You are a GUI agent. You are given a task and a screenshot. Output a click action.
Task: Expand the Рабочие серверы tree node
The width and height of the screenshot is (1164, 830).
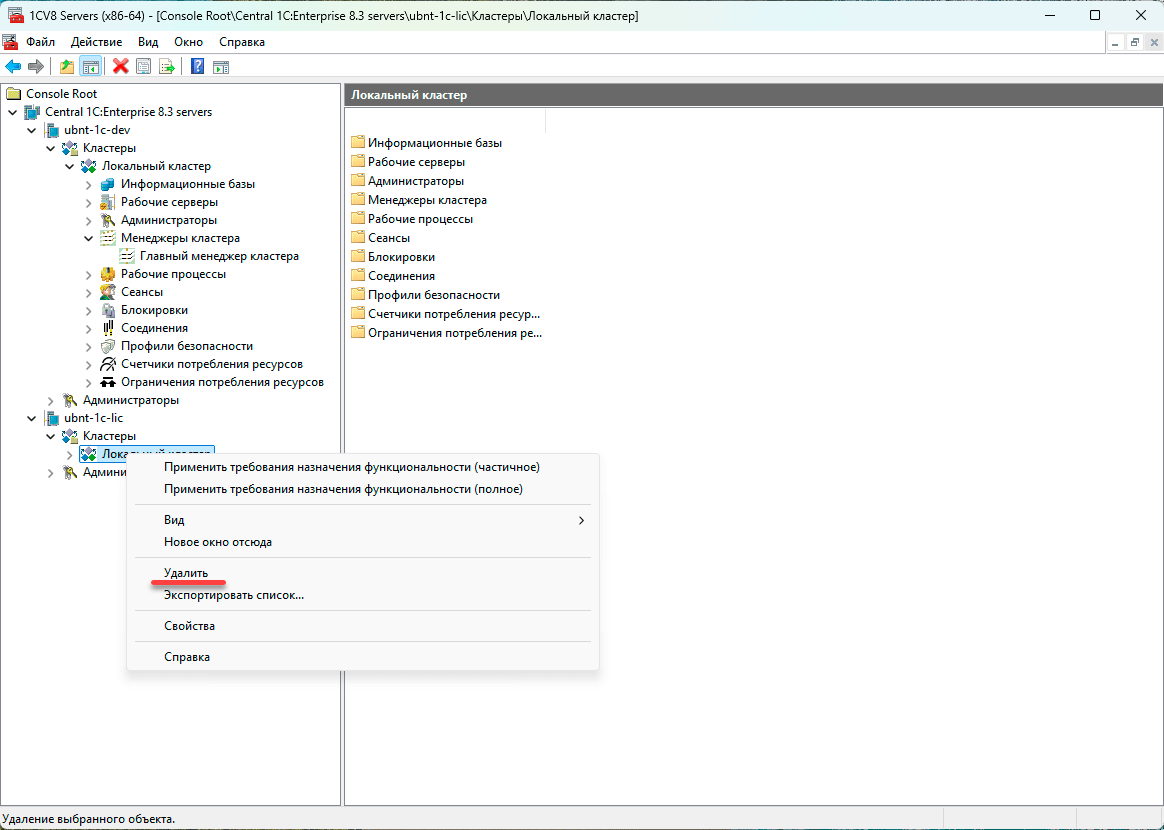[x=89, y=202]
